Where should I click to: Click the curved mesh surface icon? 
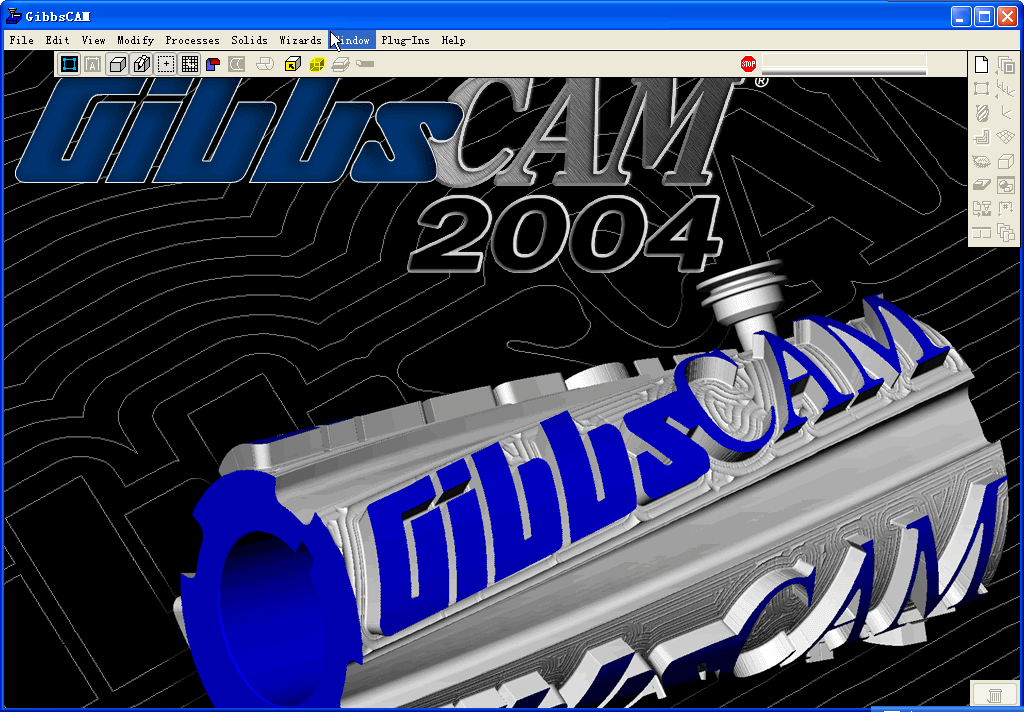pyautogui.click(x=1006, y=137)
